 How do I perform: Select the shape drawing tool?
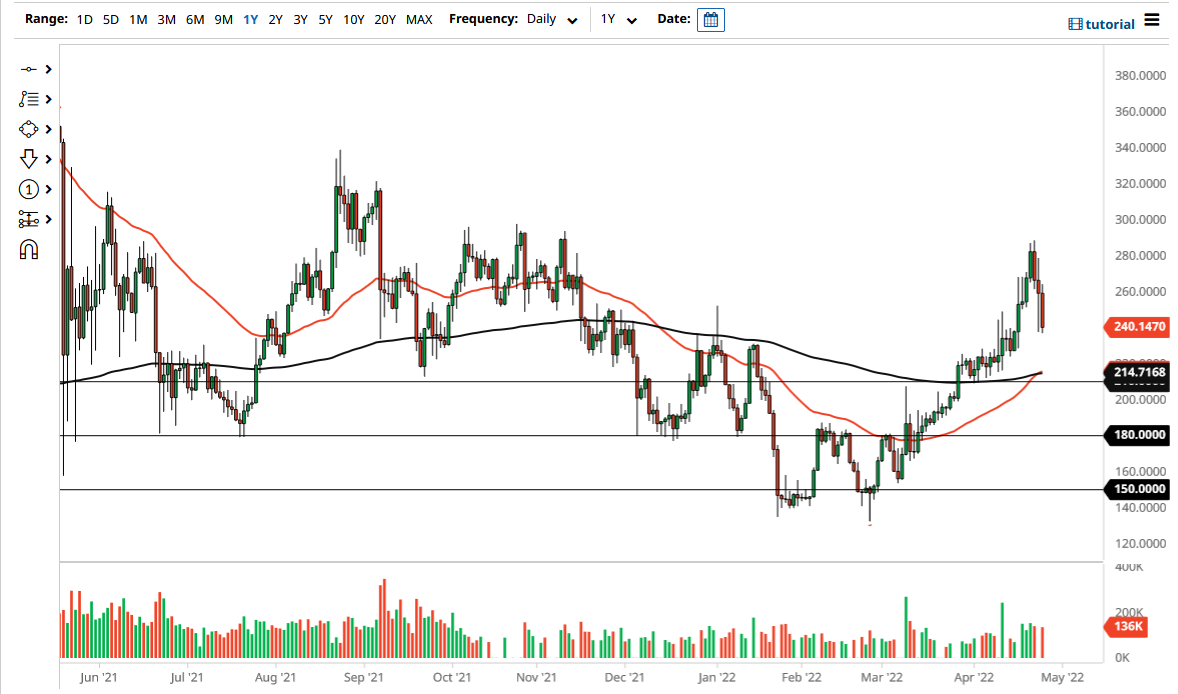26,129
